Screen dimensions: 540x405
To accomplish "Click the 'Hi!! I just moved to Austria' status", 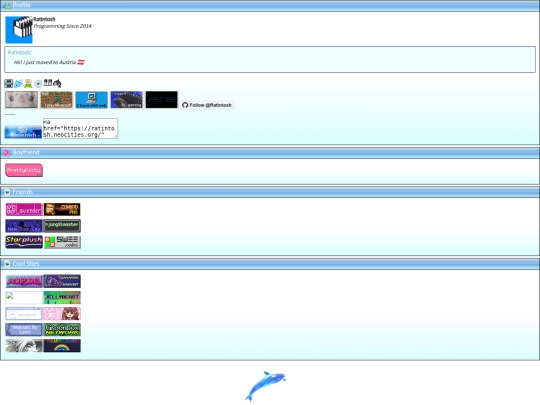I will (x=45, y=62).
